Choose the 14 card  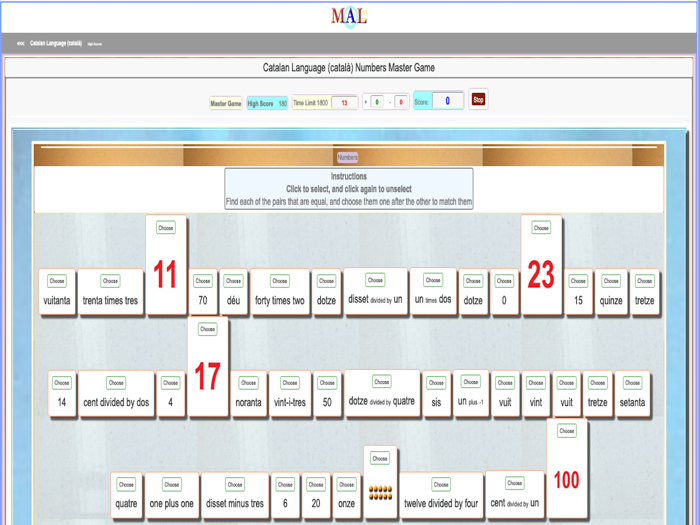coord(62,383)
